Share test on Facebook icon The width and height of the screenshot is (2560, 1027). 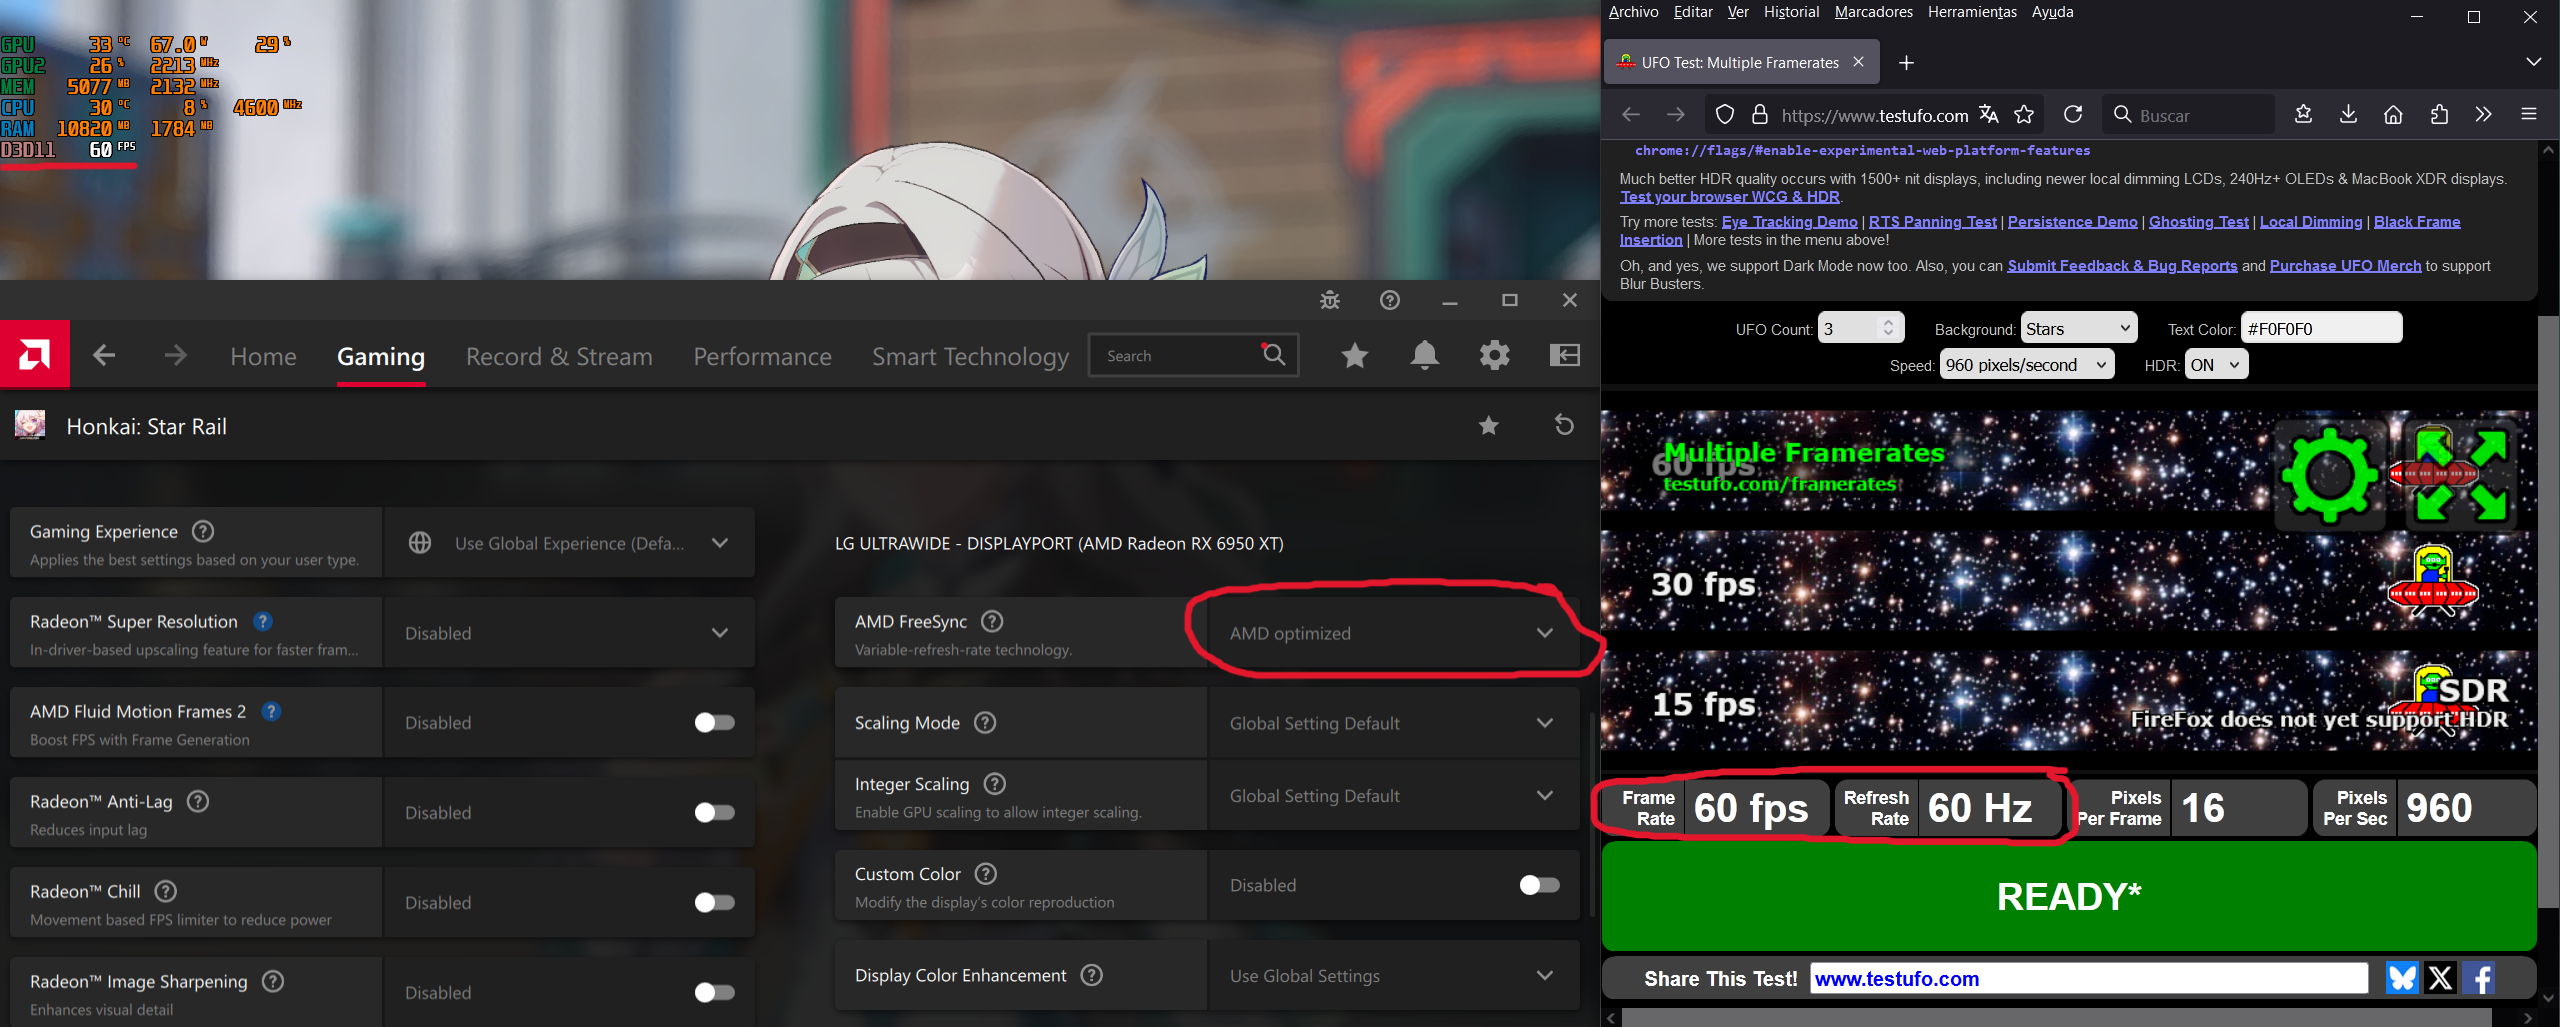pyautogui.click(x=2478, y=978)
